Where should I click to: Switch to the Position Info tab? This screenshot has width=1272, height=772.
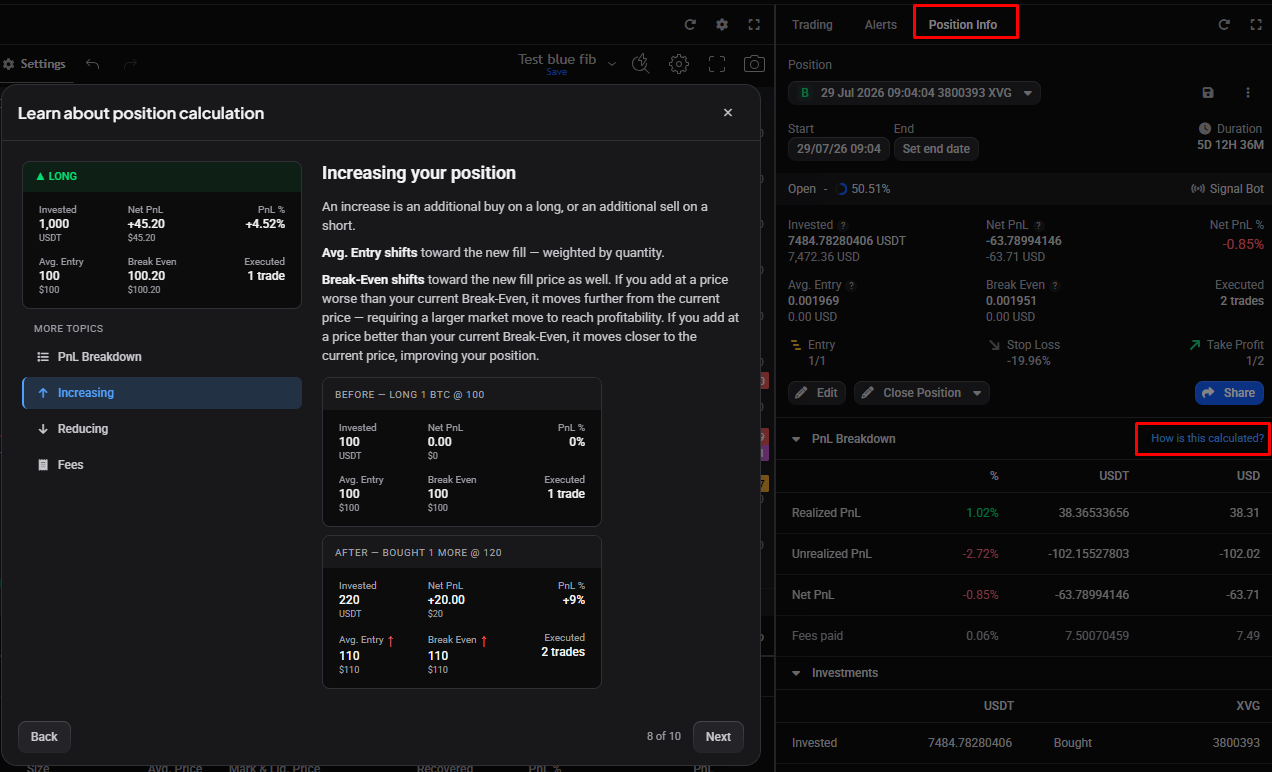pos(963,25)
